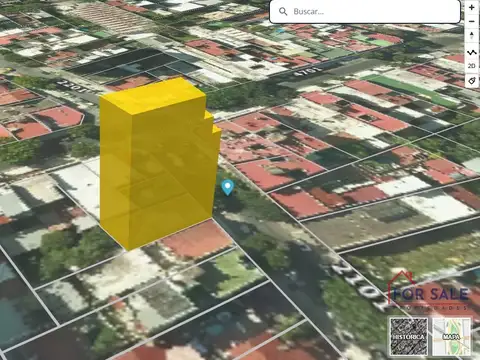Screen dimensions: 480x360
Task: Switch map to 2D view
Action: [472, 66]
